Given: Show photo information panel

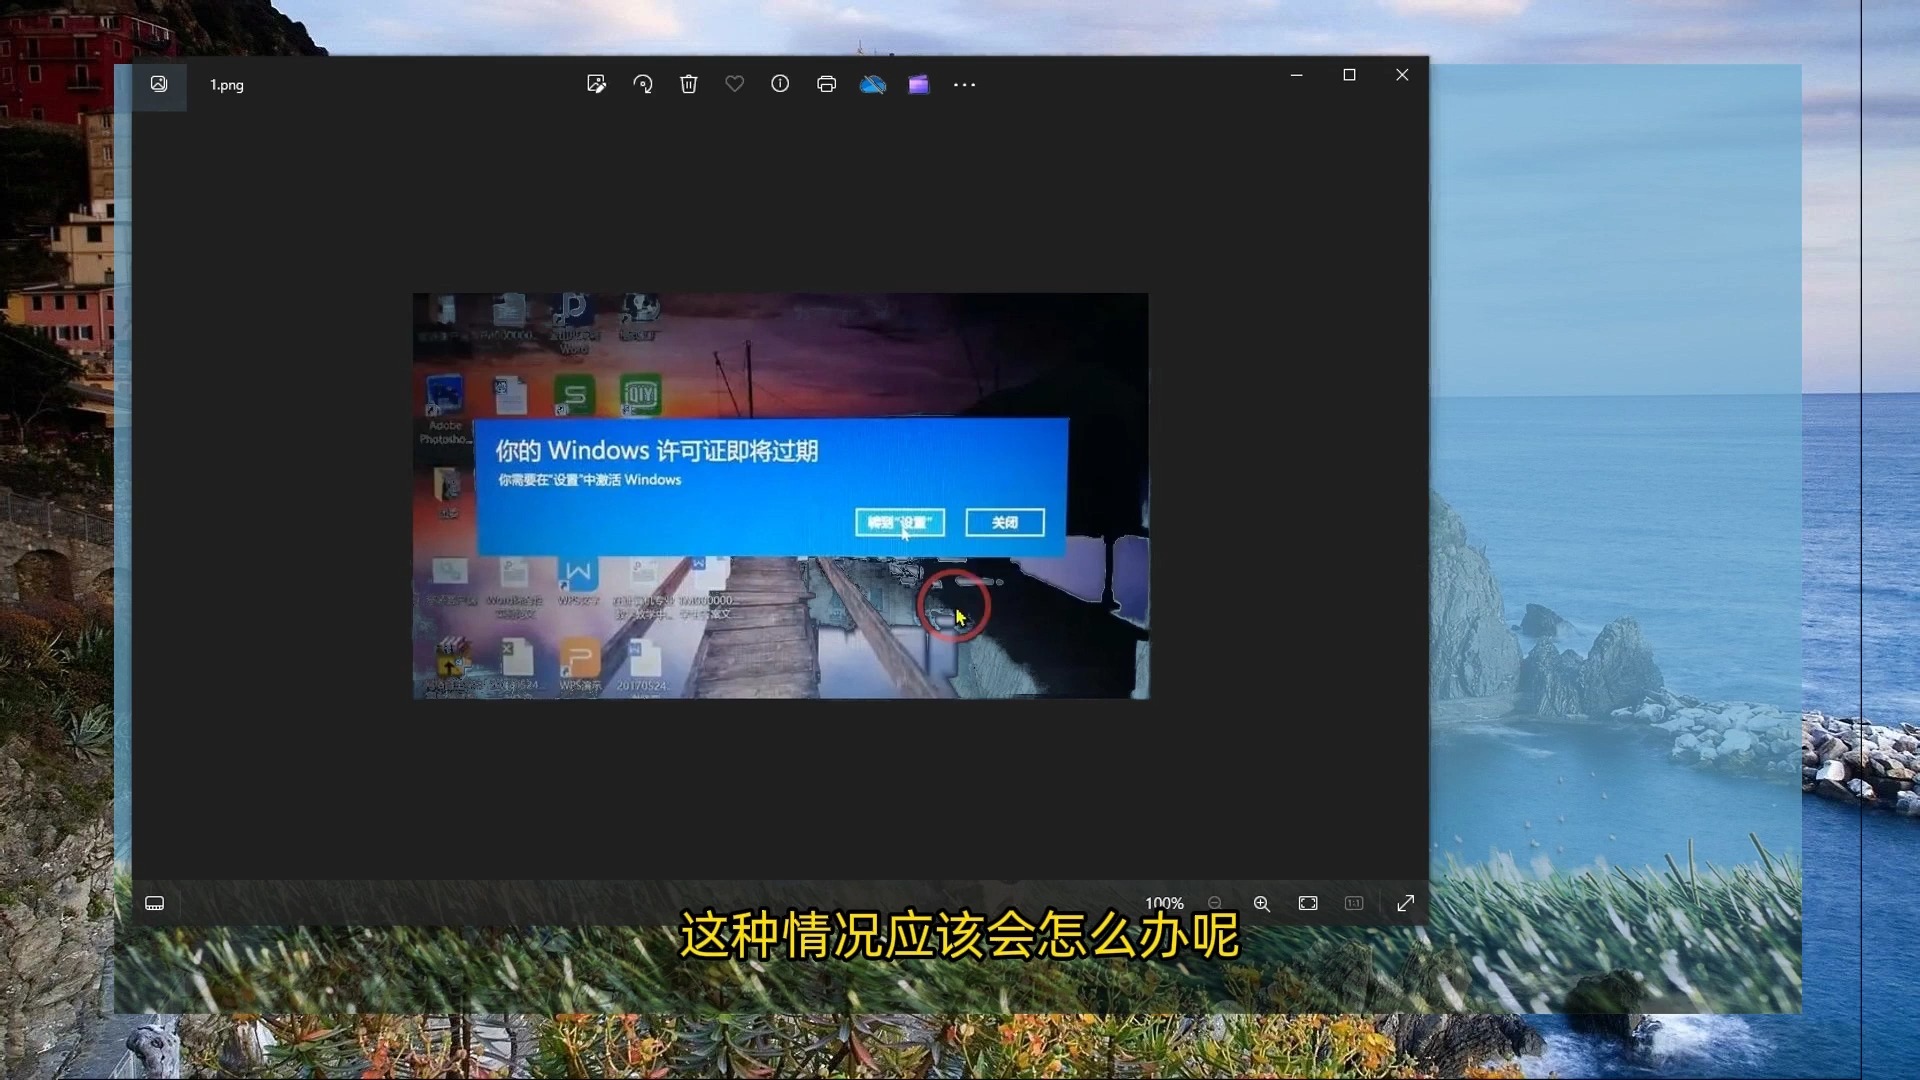Looking at the screenshot, I should tap(780, 84).
